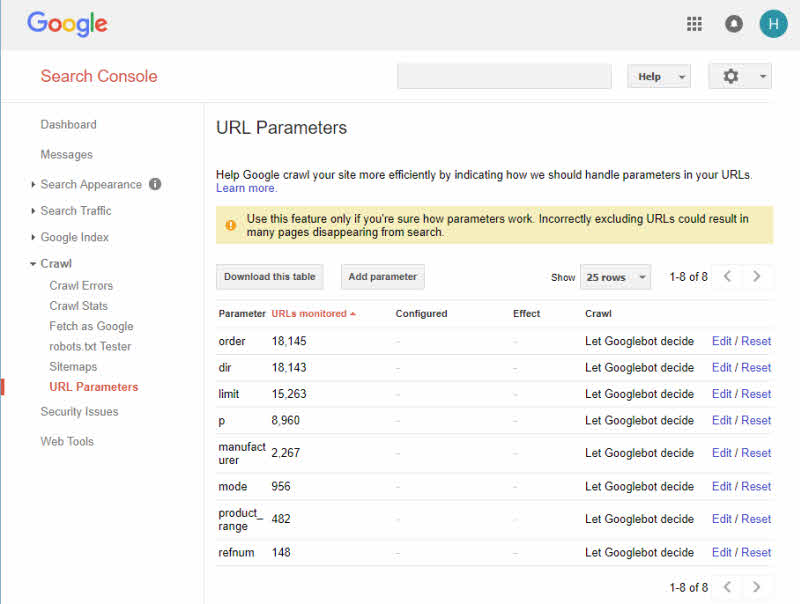Go to next page with the right arrow
This screenshot has height=604, width=800.
pos(757,276)
